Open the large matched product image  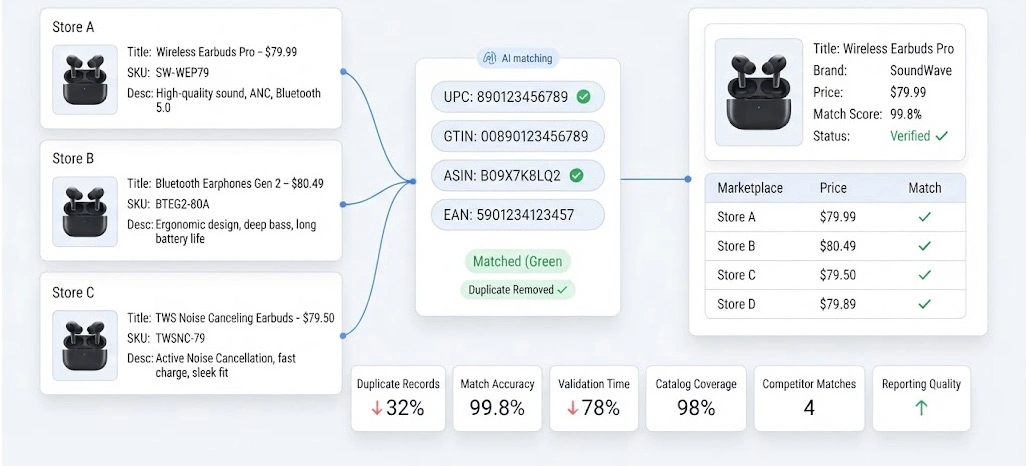[x=759, y=92]
